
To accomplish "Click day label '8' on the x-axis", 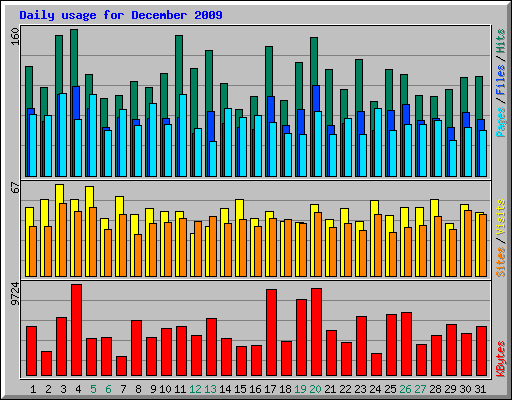I will click(138, 389).
